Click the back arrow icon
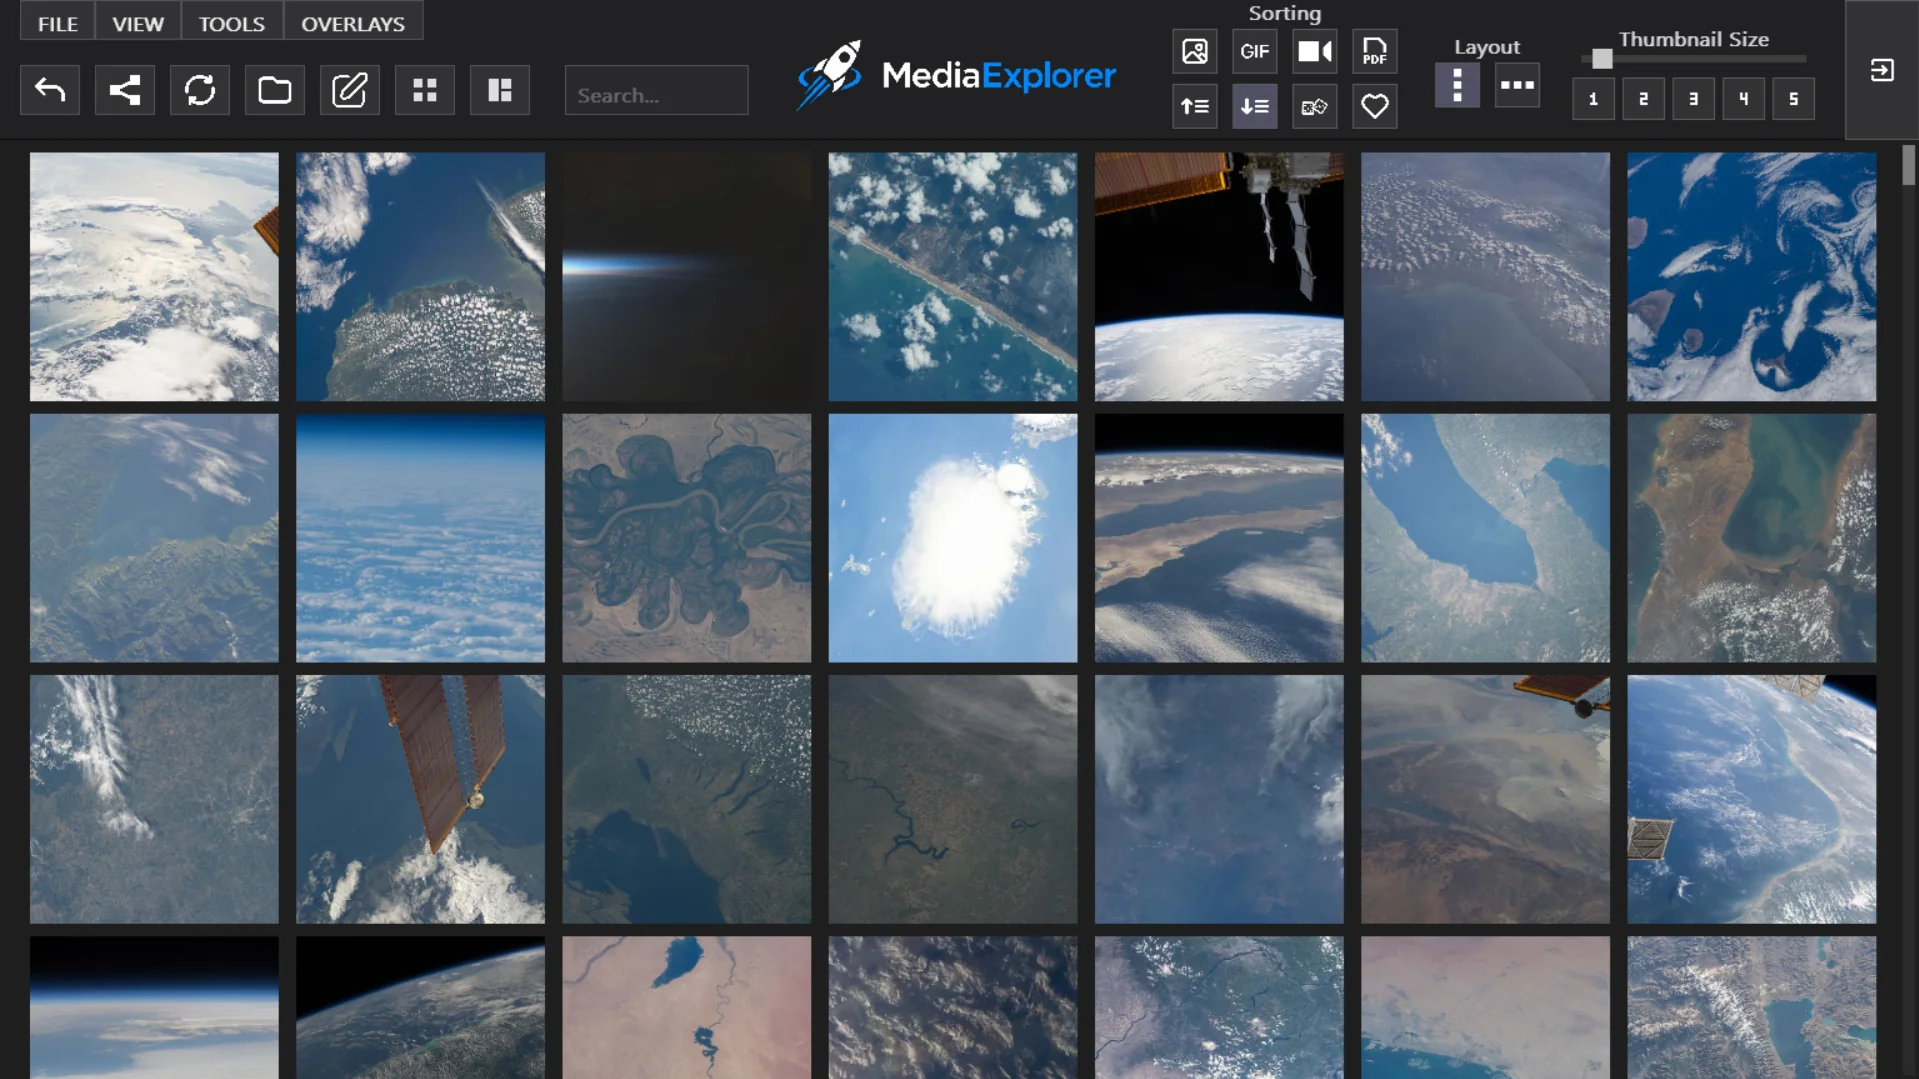 (x=50, y=91)
